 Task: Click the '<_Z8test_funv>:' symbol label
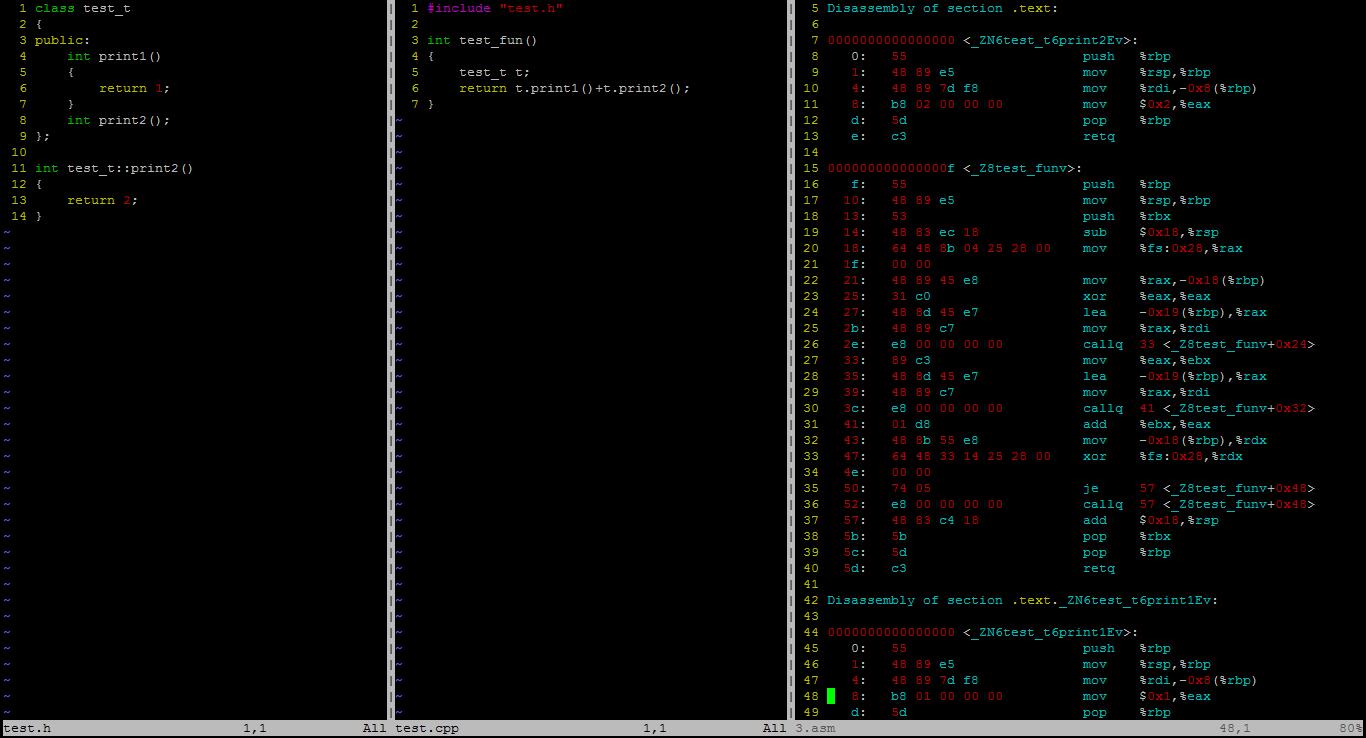pyautogui.click(x=1022, y=168)
